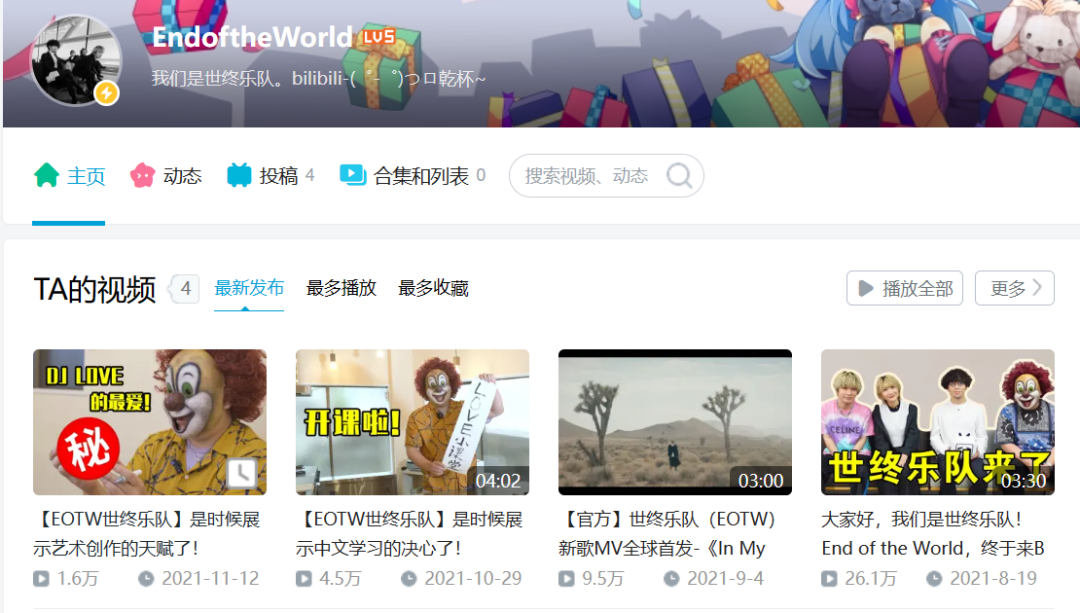Screen dimensions: 1080x613
Task: Open title 【官方】世终乐队 新歌MV全球首发
Action: pyautogui.click(x=667, y=534)
